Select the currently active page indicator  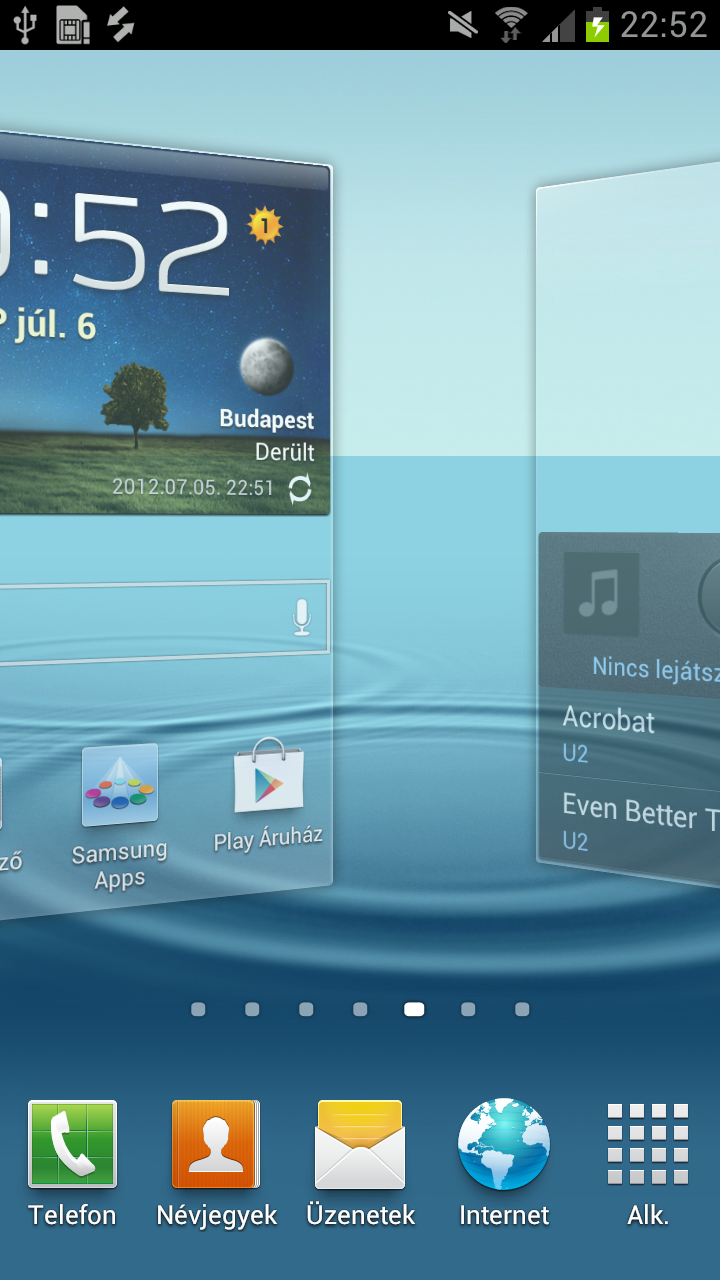click(414, 1010)
